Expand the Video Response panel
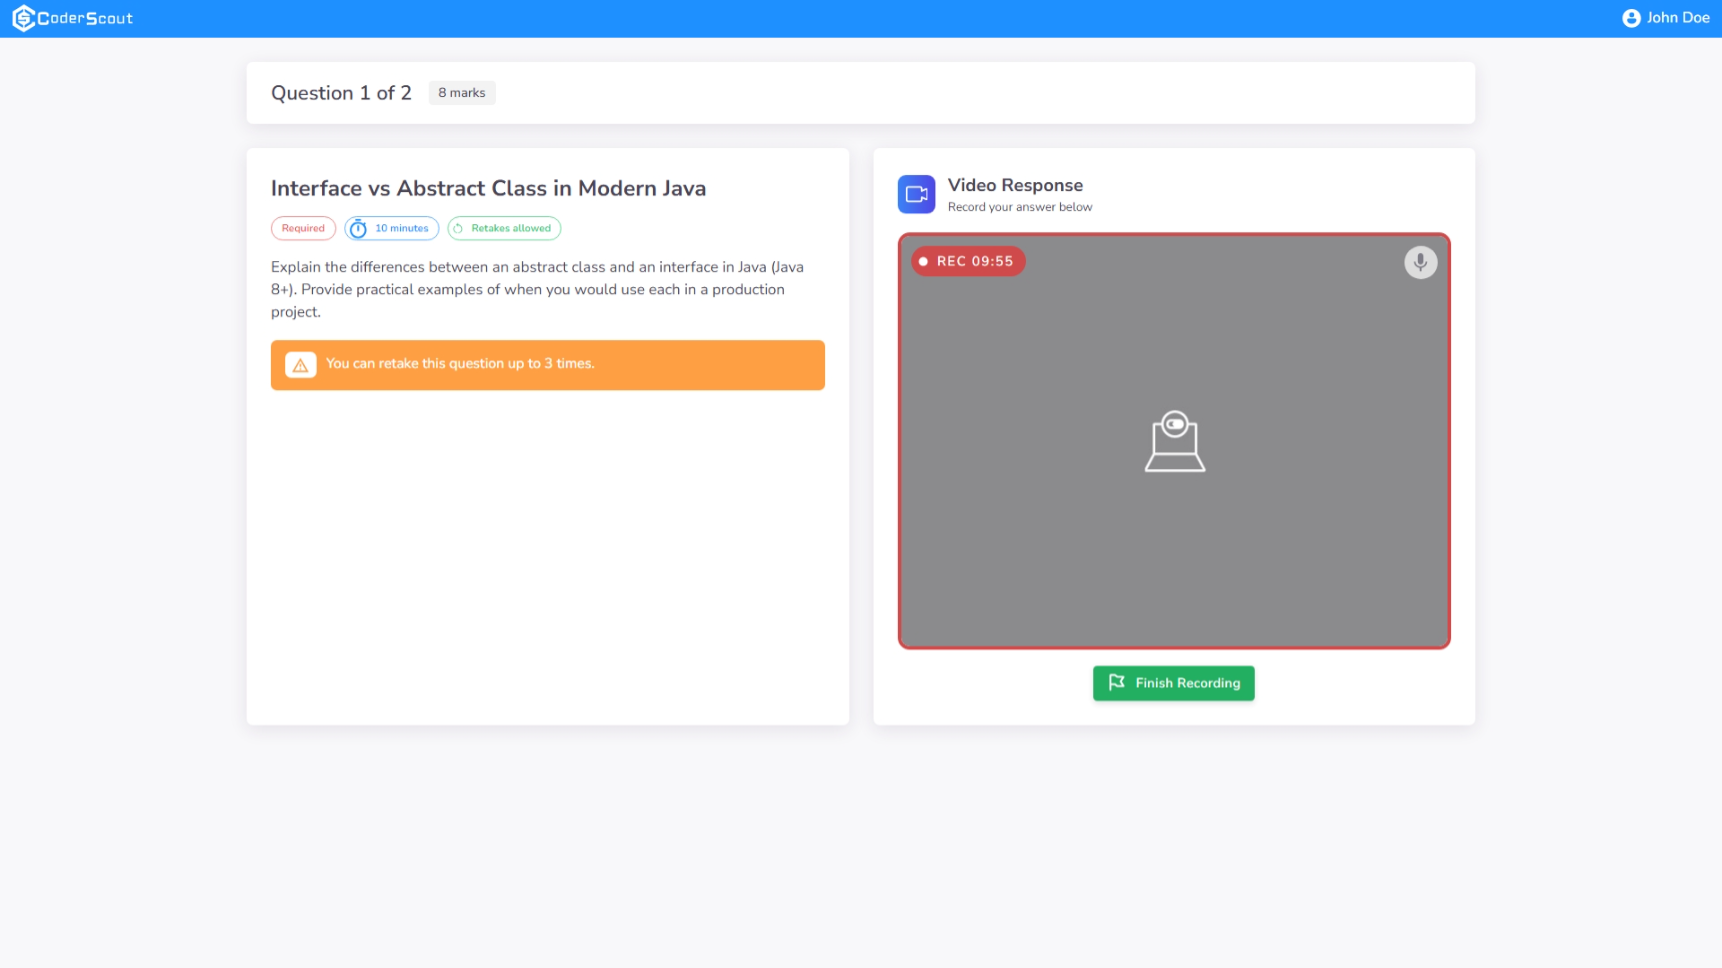This screenshot has width=1722, height=968. tap(1015, 185)
